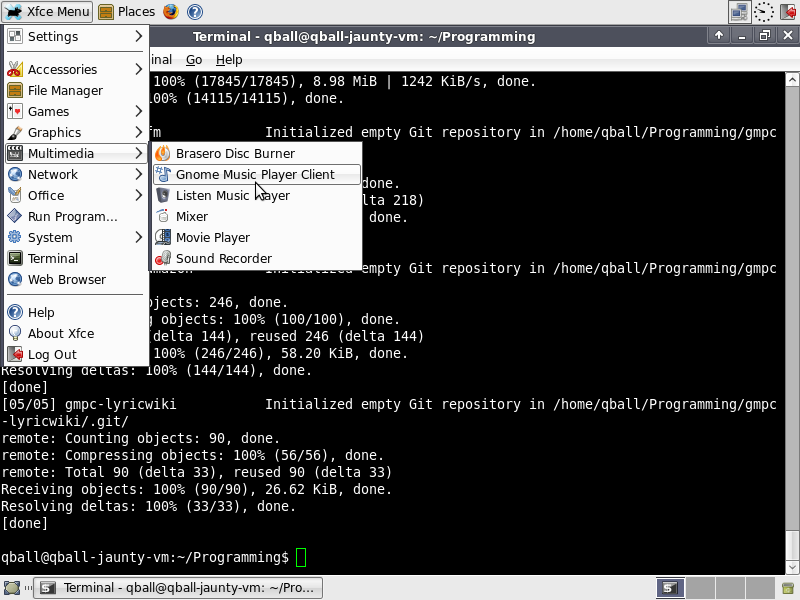
Task: Click the System gear icon
Action: pyautogui.click(x=15, y=237)
